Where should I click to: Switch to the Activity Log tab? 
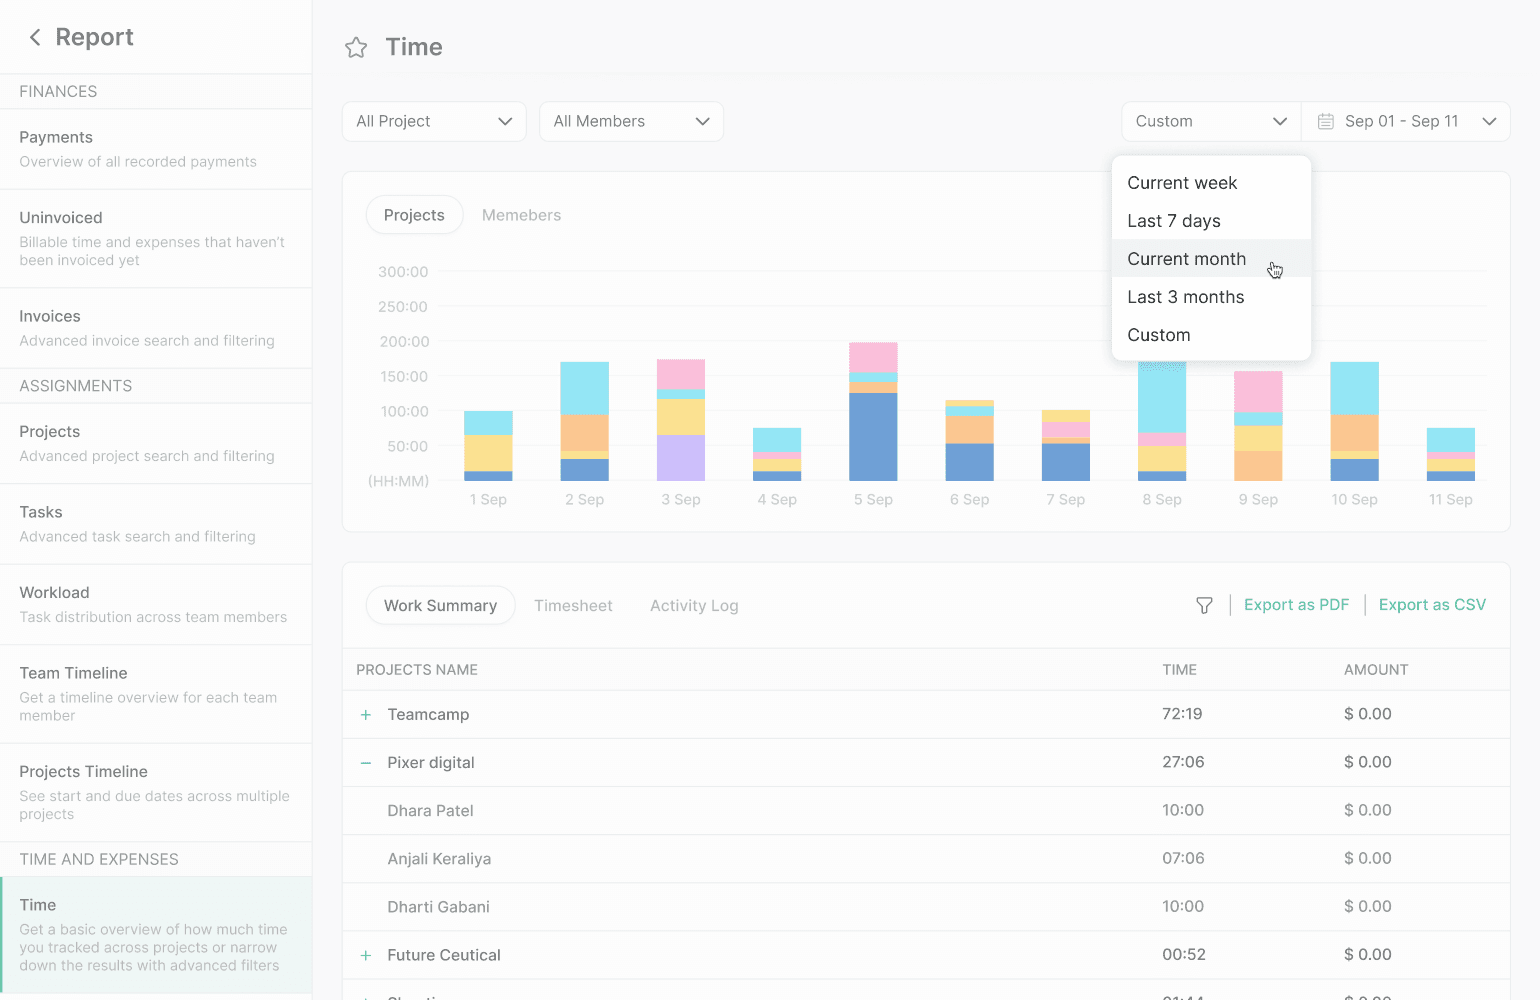[x=694, y=606]
